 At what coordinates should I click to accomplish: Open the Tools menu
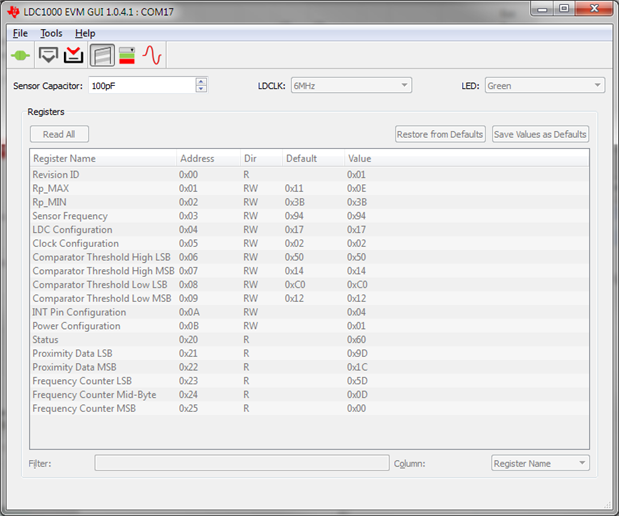click(x=51, y=33)
